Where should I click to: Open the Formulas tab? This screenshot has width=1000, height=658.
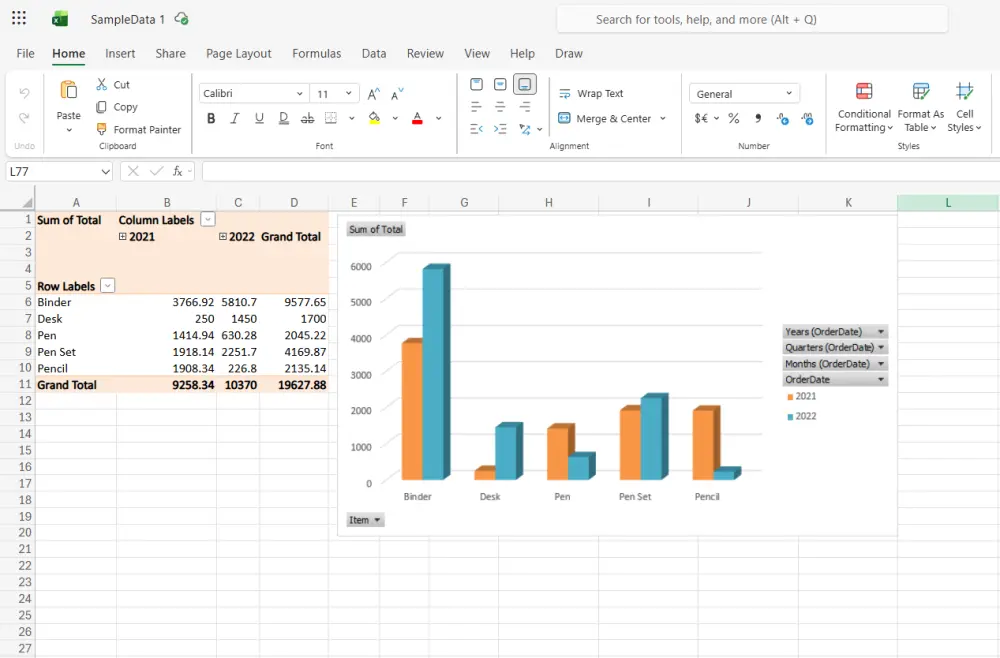pos(316,54)
